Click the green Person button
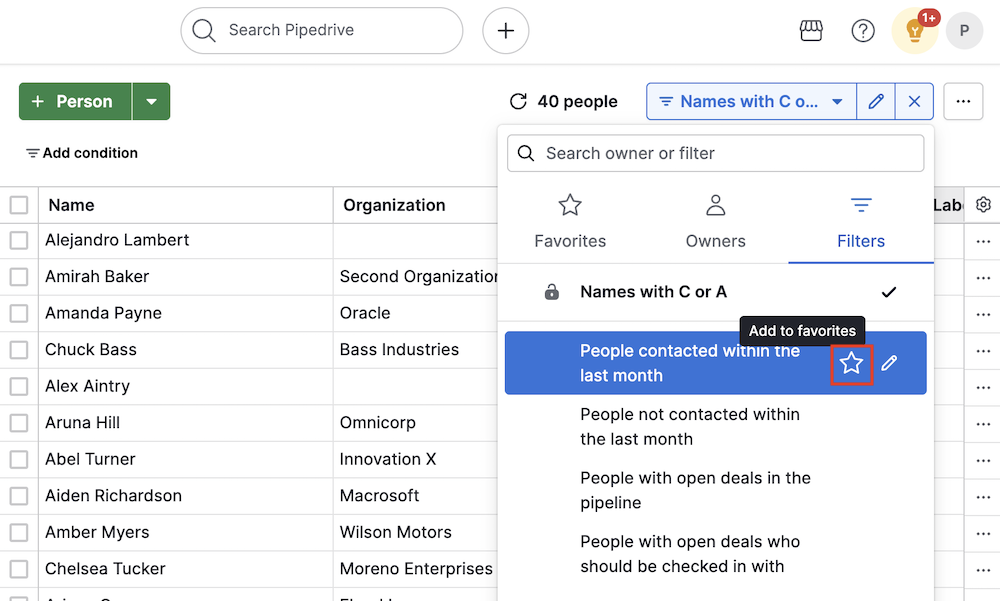 click(x=74, y=101)
